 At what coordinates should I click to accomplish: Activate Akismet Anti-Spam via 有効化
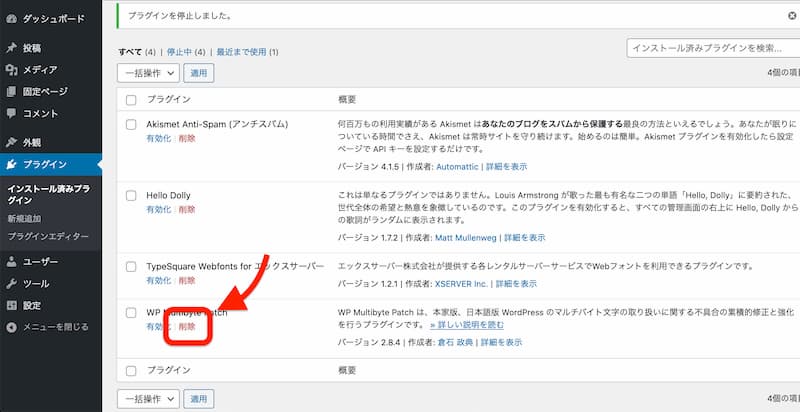159,138
